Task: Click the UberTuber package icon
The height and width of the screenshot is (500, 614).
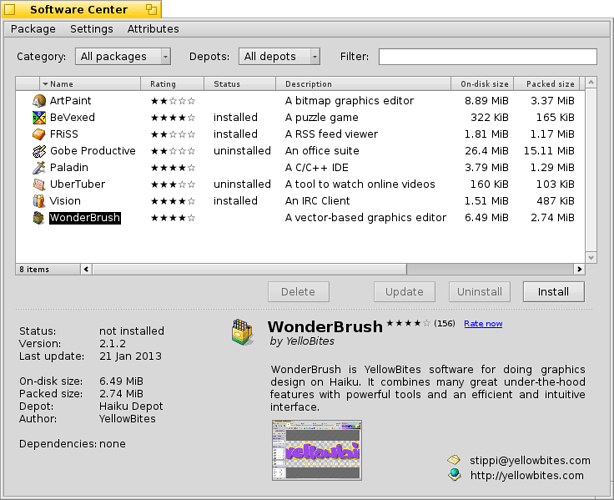Action: 39,184
